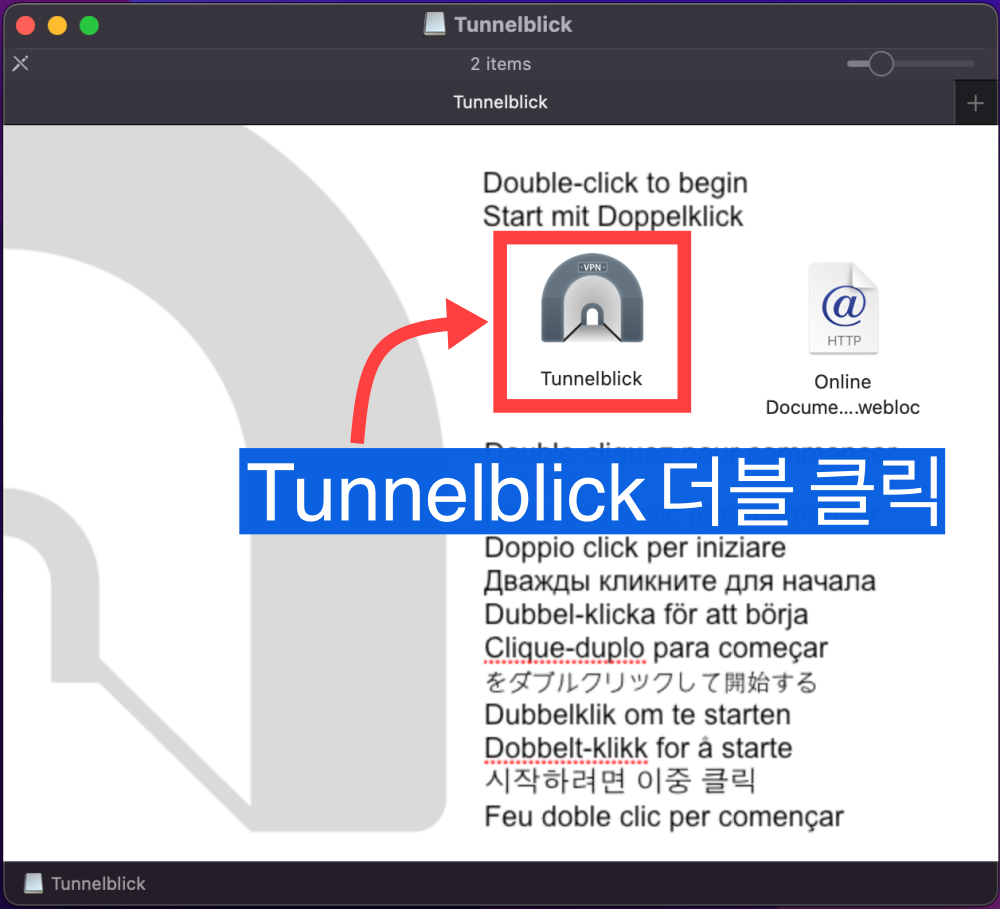Add a new Finder tab with plus

tap(975, 103)
